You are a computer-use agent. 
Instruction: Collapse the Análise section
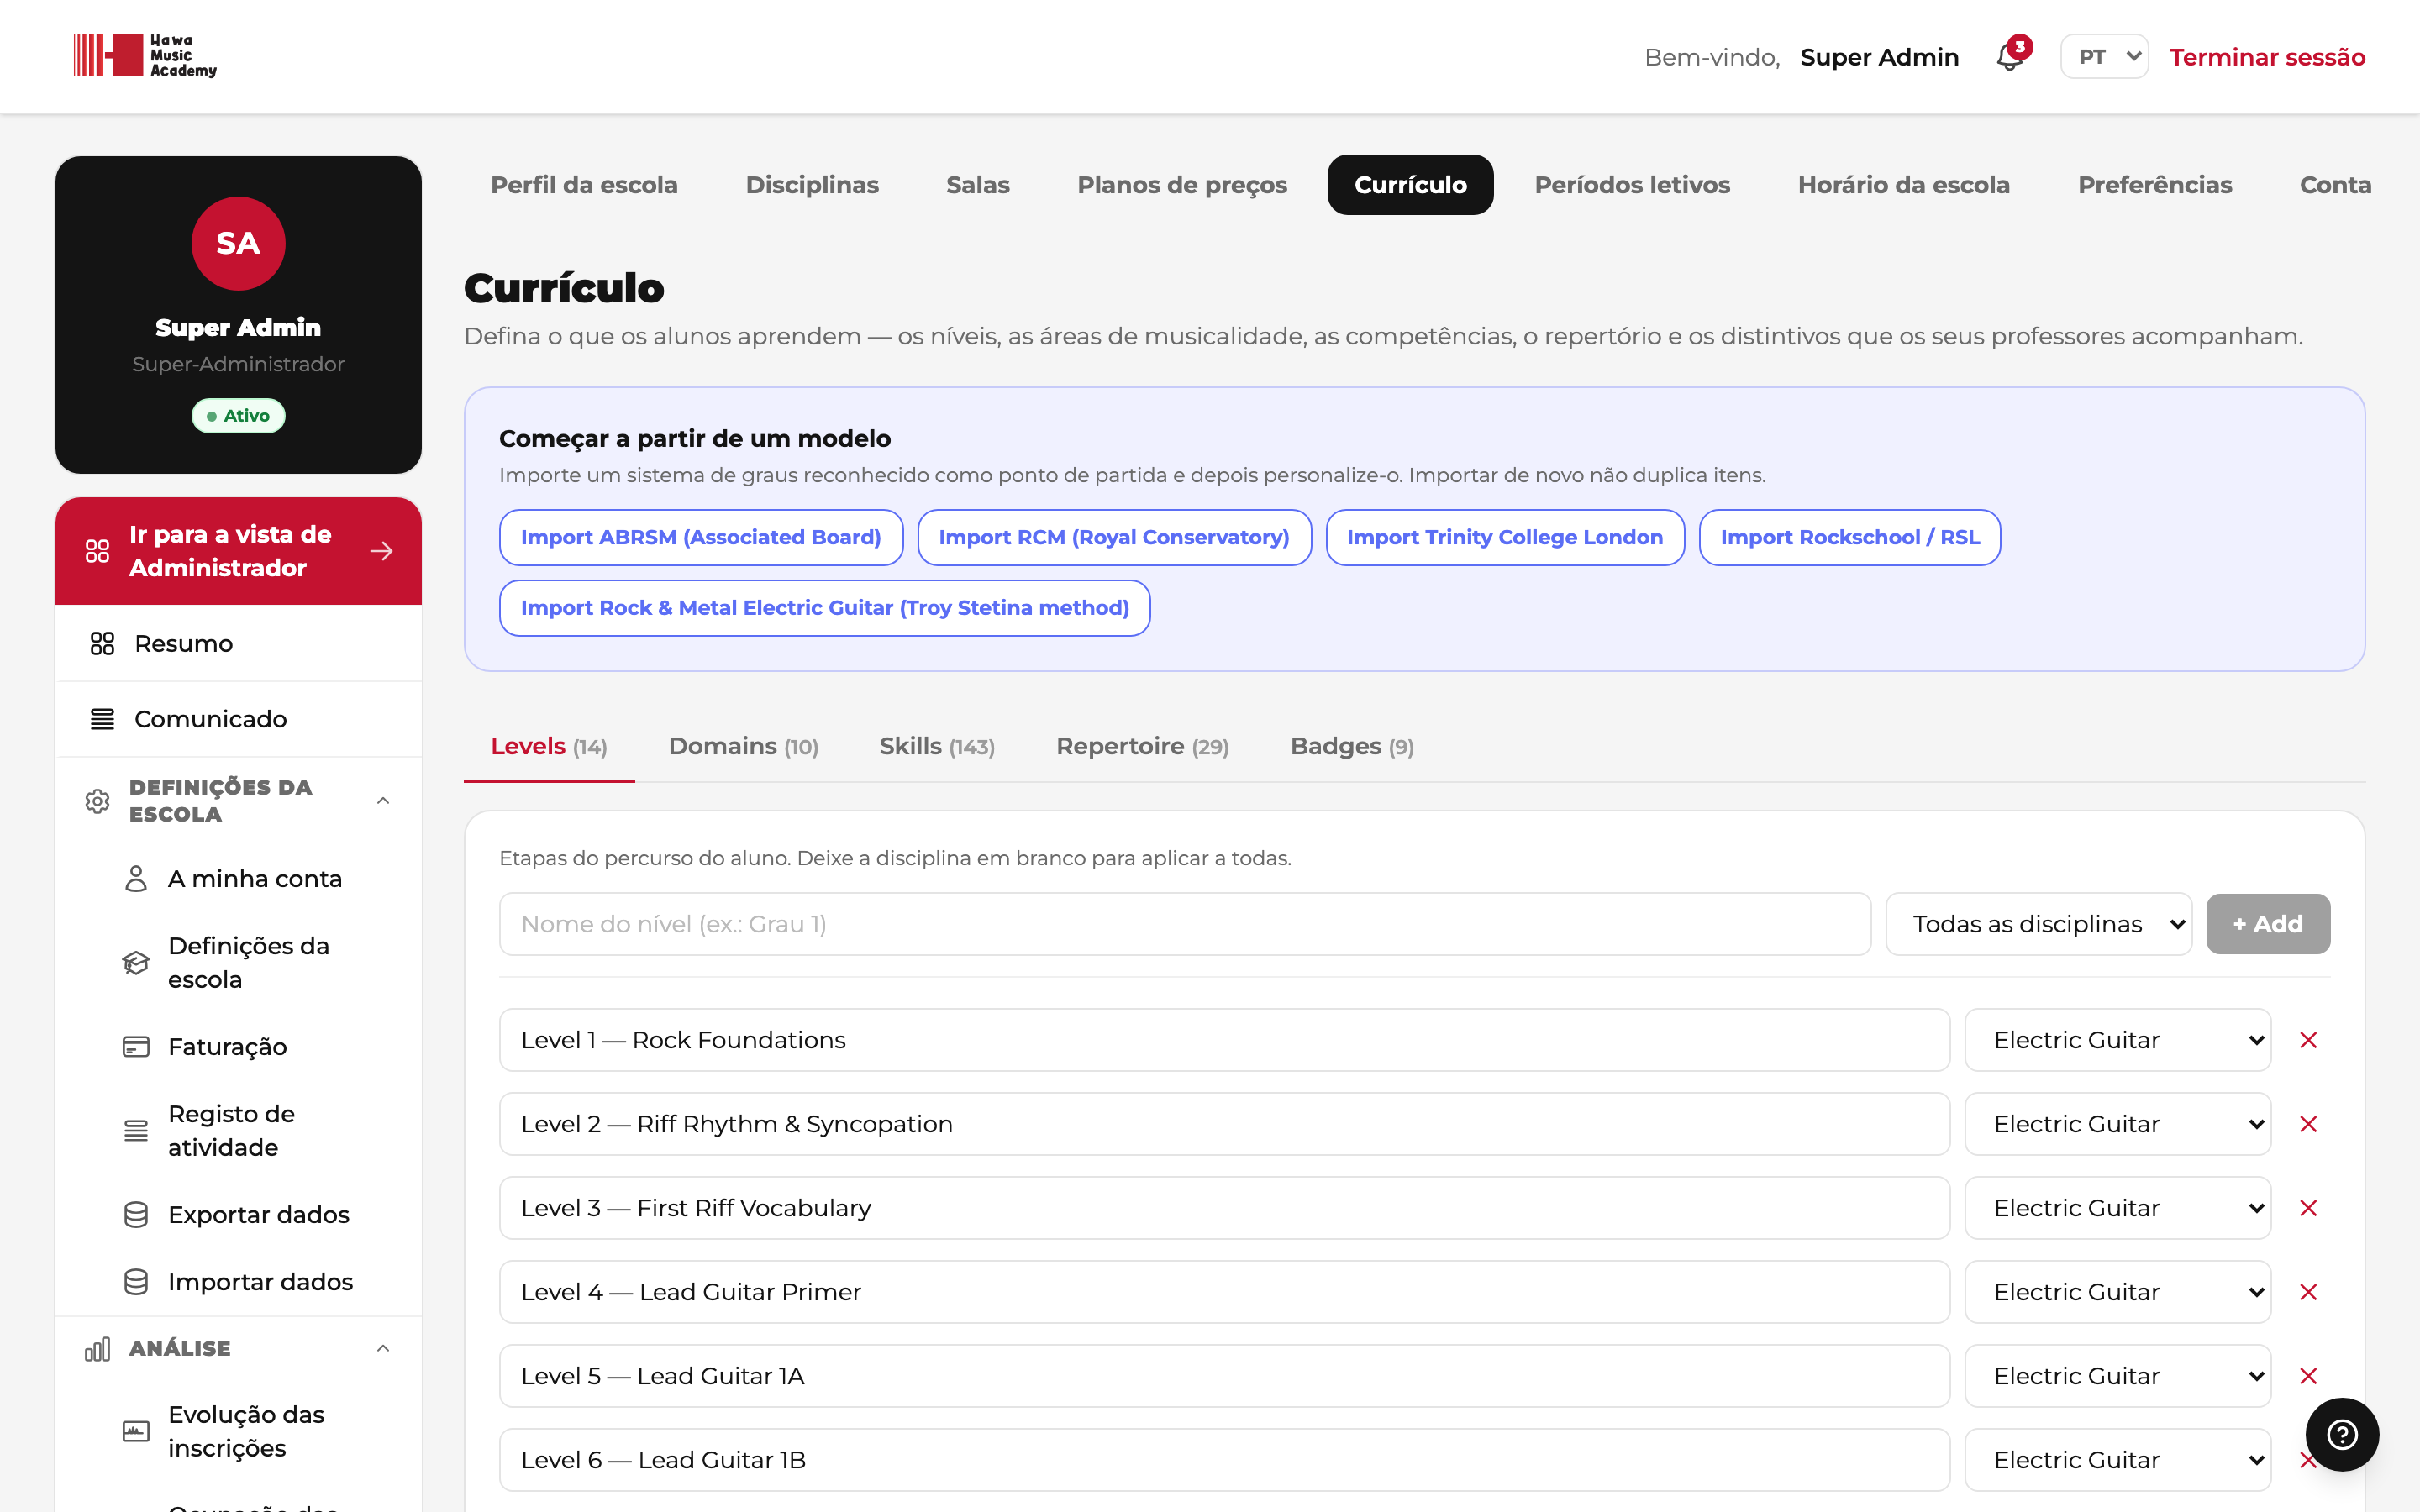click(382, 1348)
